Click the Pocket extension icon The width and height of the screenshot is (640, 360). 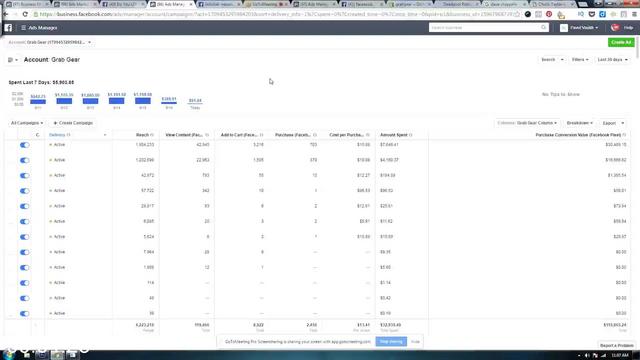[591, 14]
